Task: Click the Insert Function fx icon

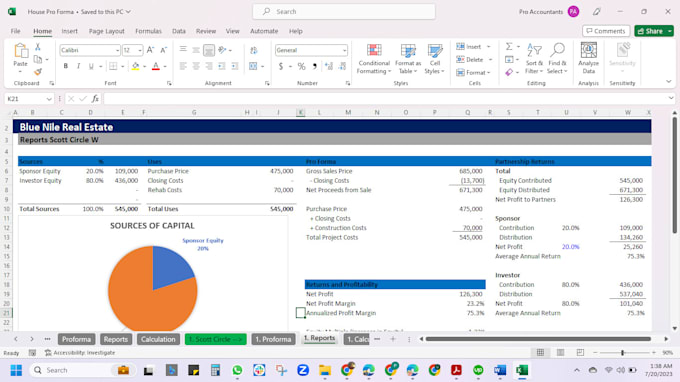Action: [x=95, y=99]
